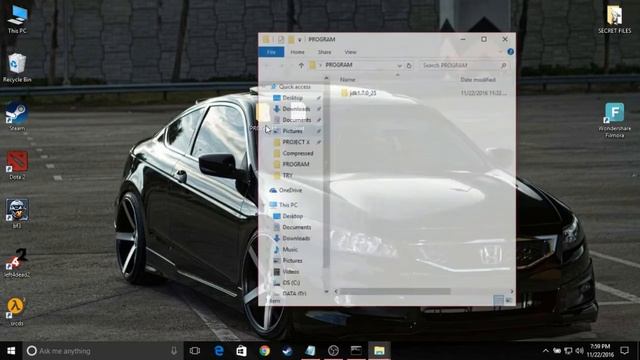
Task: Open the View ribbon tab
Action: [350, 52]
